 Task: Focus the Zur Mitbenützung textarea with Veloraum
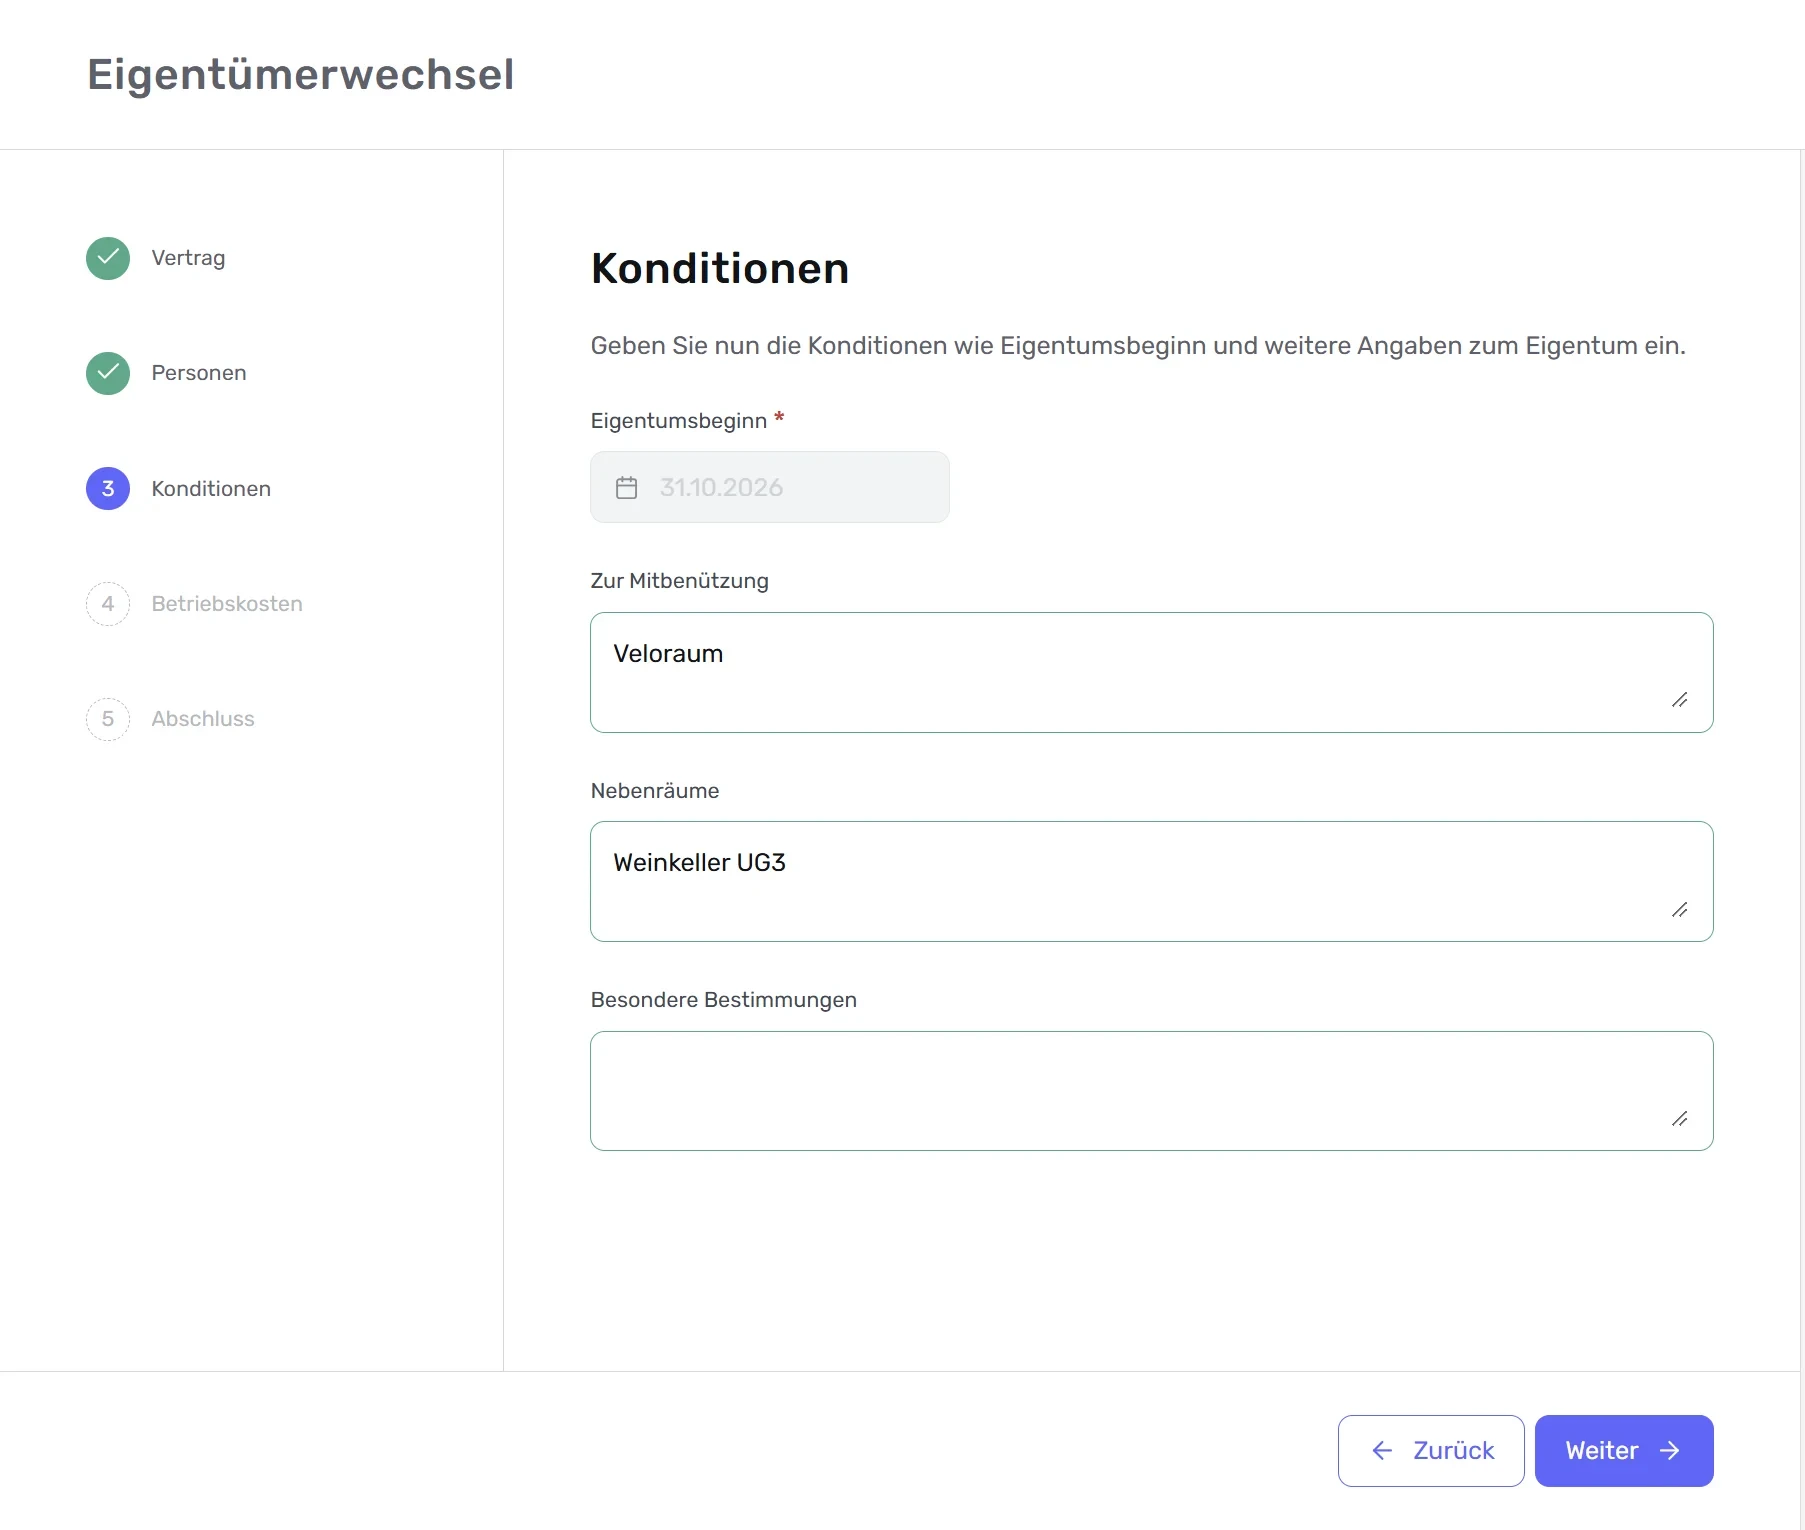pos(1152,673)
